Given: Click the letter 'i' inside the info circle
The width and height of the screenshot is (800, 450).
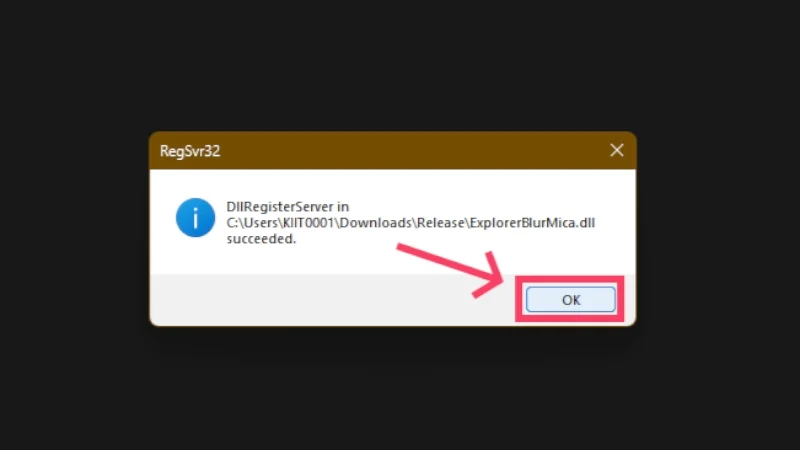Looking at the screenshot, I should [x=195, y=218].
